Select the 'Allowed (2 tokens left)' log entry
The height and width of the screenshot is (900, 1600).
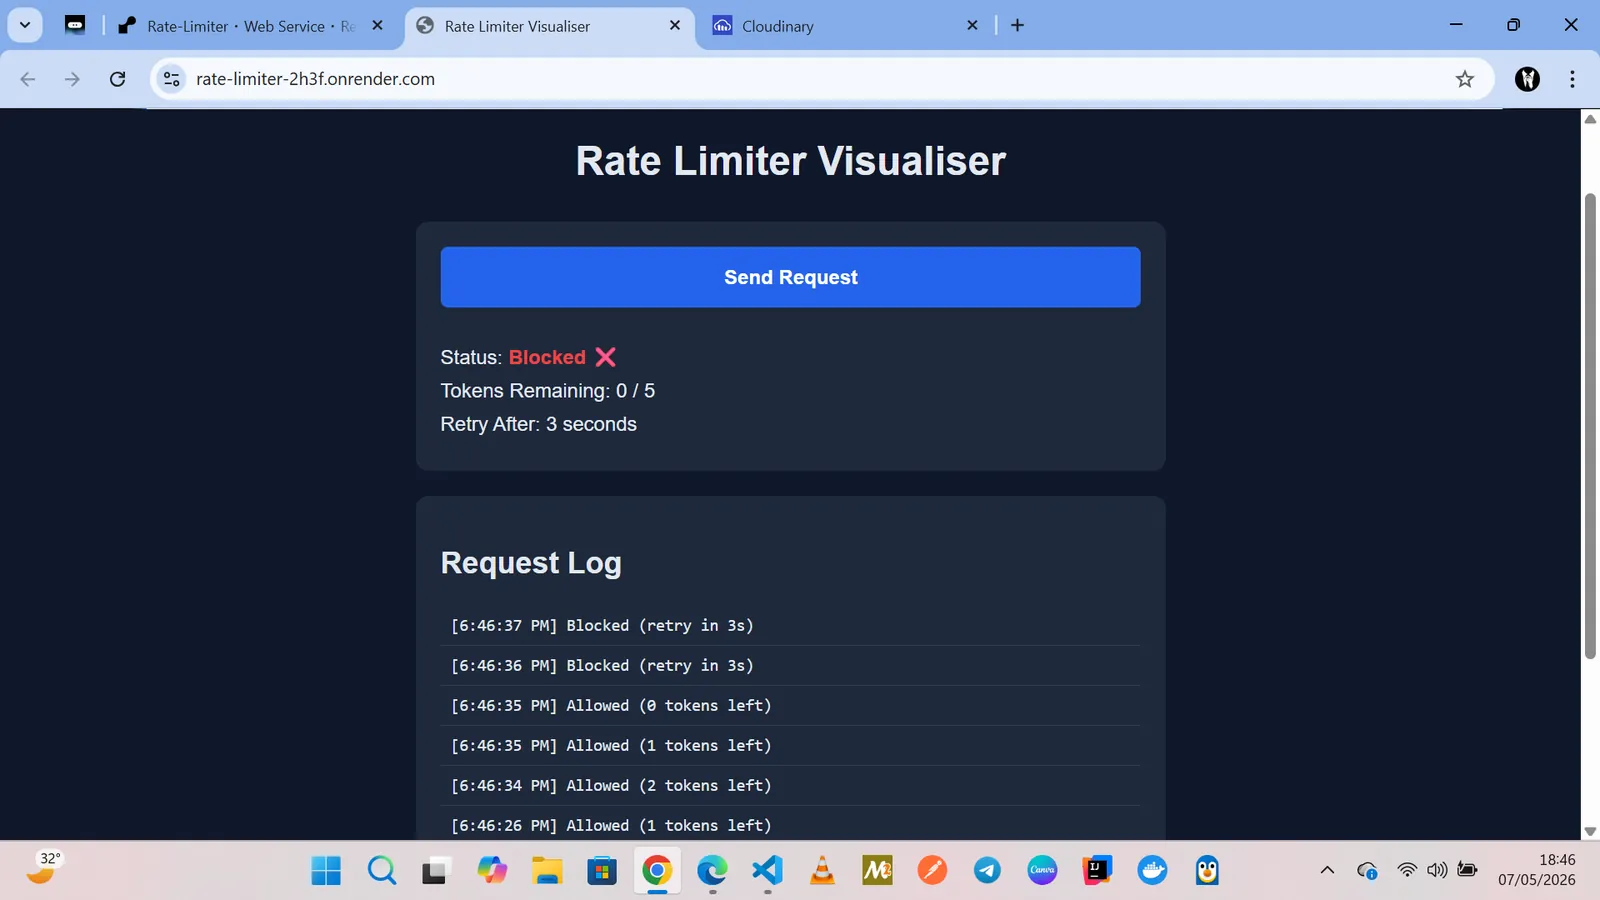pos(790,786)
